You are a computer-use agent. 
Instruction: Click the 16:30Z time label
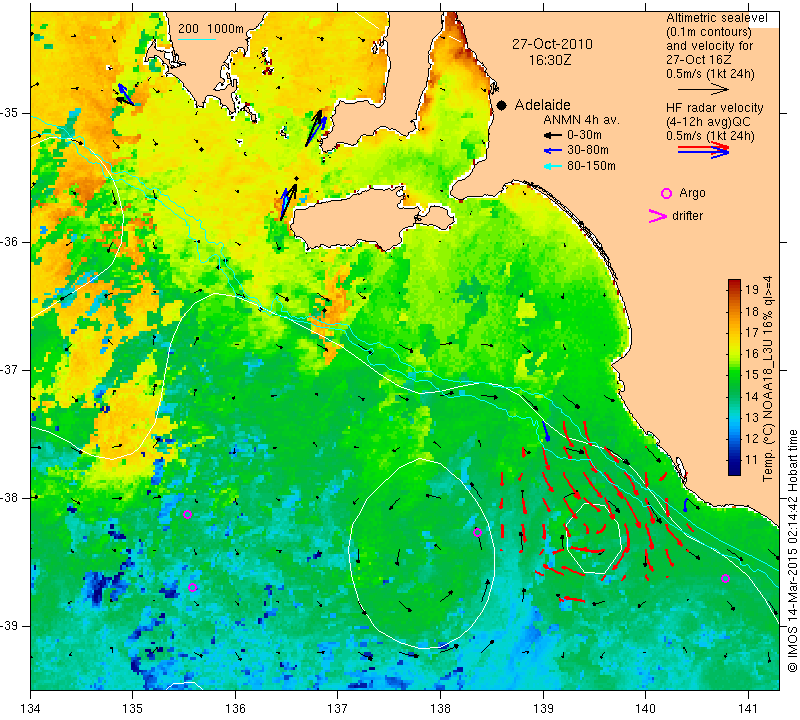point(549,60)
